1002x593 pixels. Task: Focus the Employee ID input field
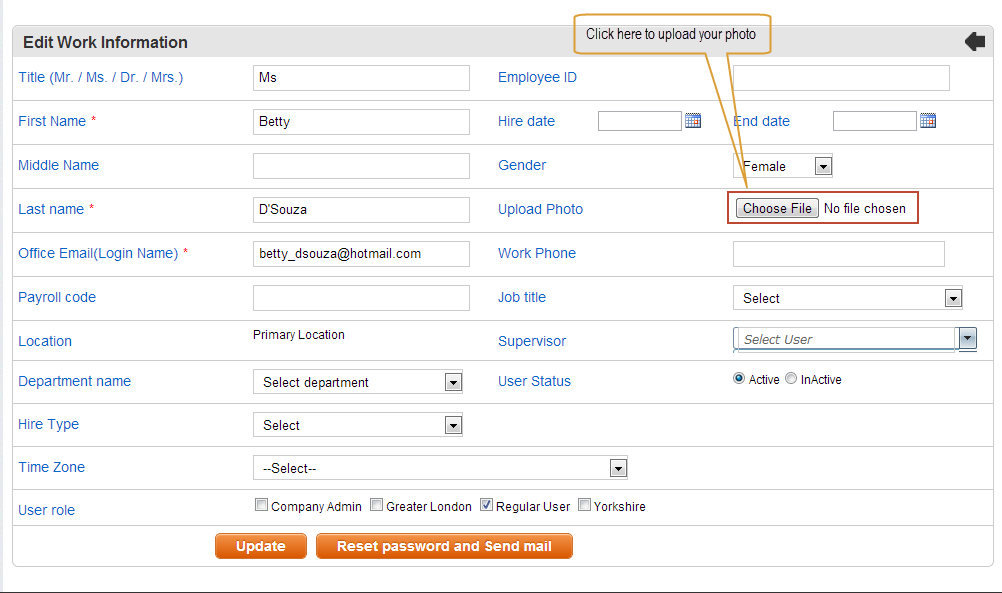click(x=841, y=78)
